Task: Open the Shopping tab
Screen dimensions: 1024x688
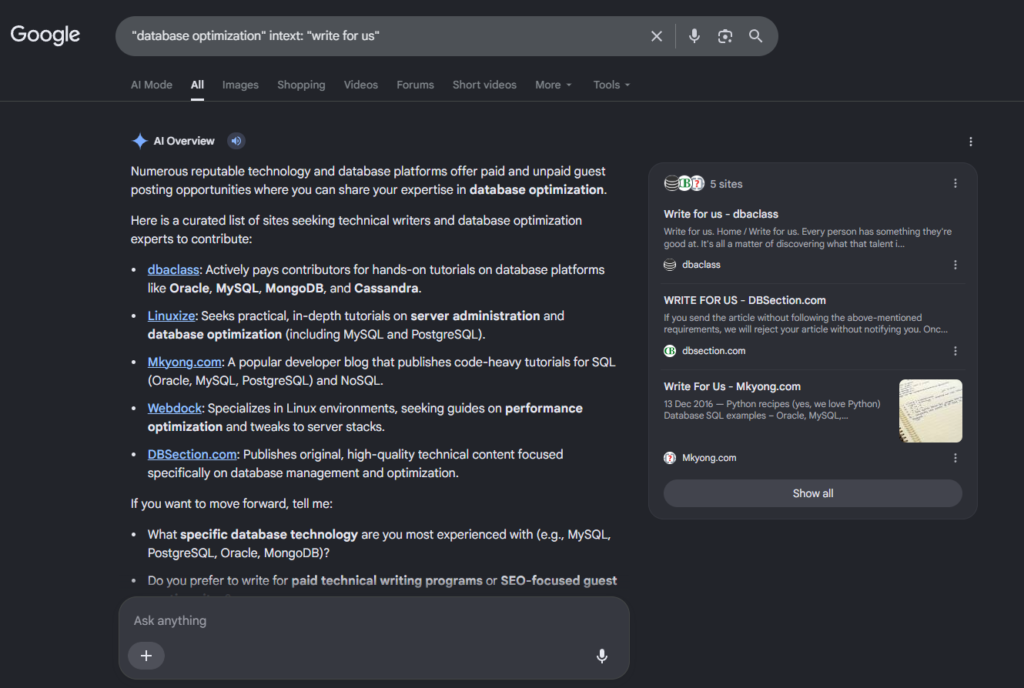Action: pos(301,85)
